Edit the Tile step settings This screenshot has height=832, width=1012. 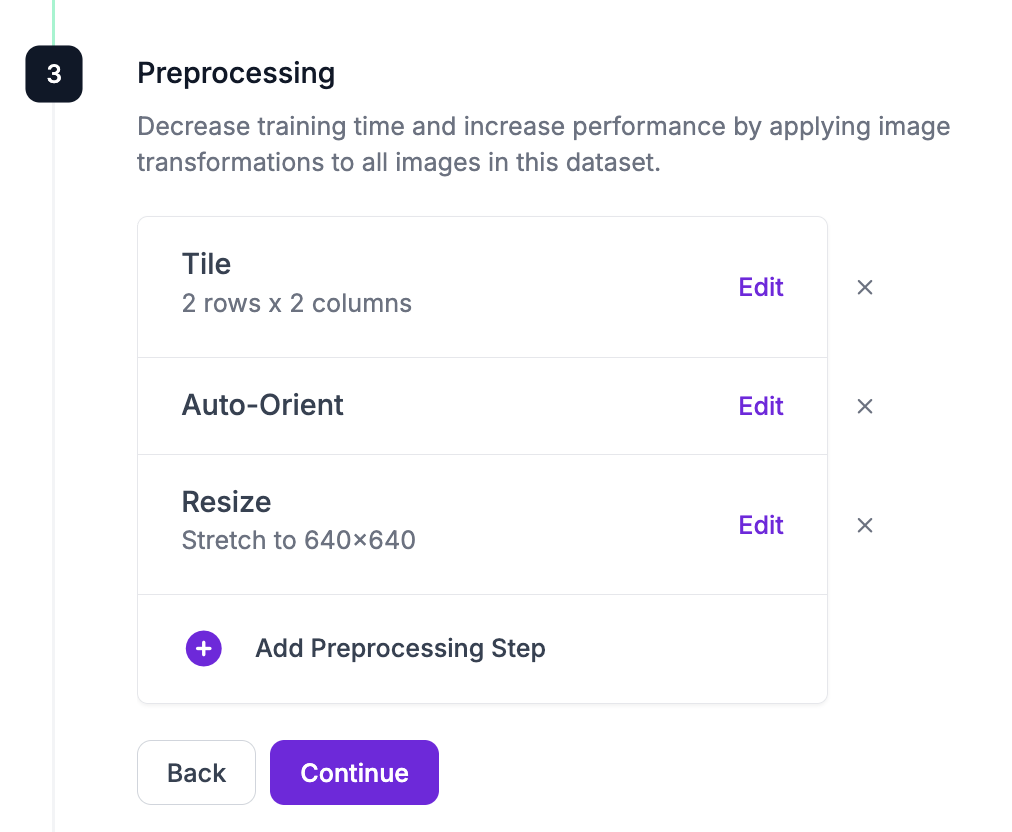click(761, 287)
